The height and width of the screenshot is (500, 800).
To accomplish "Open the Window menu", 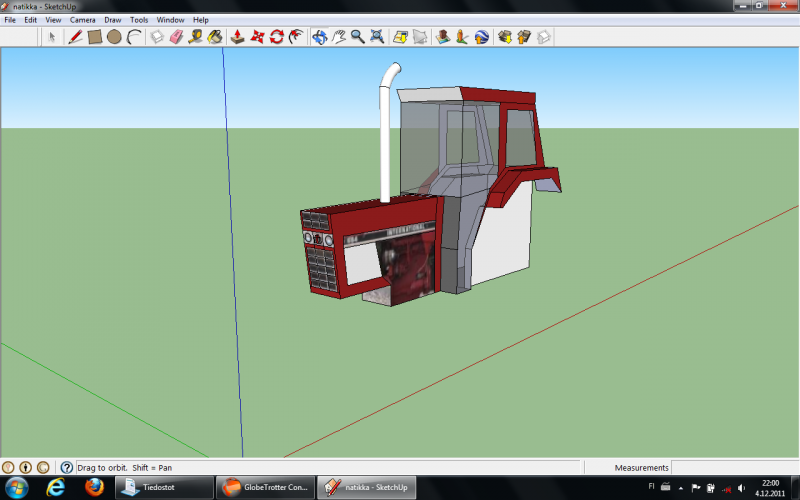I will click(170, 19).
